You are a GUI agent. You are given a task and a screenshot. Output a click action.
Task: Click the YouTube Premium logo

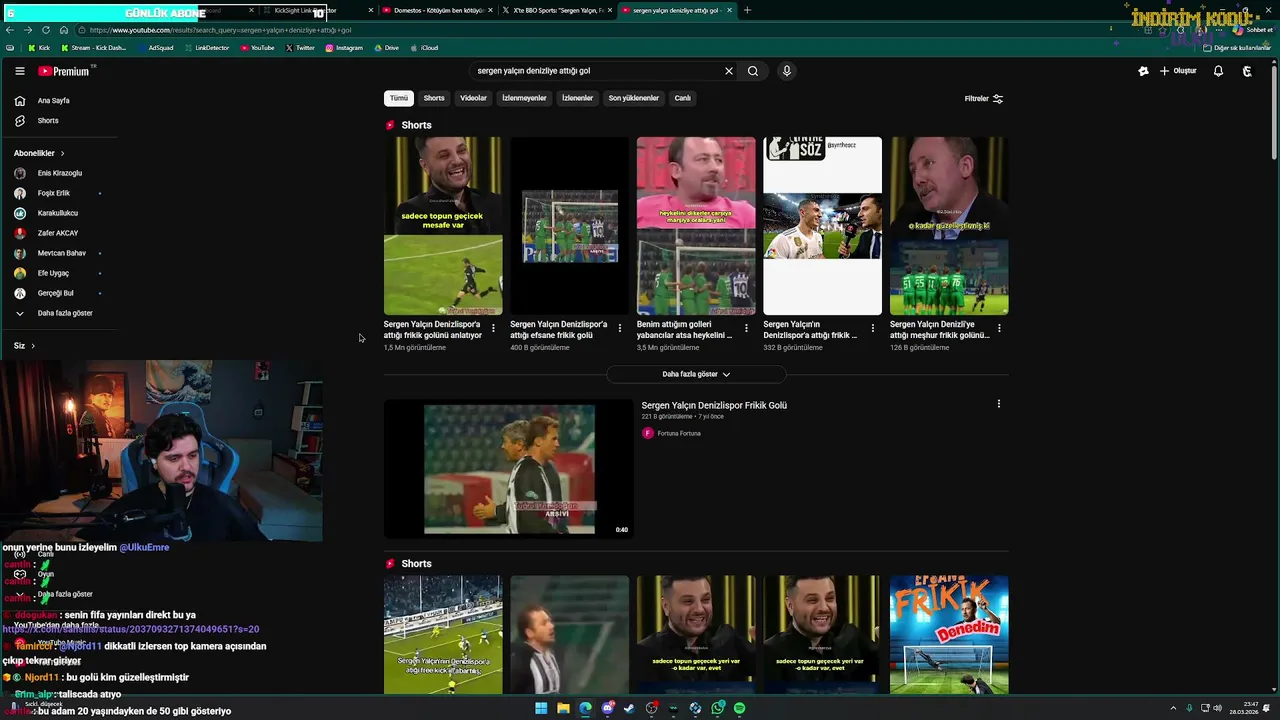[64, 71]
